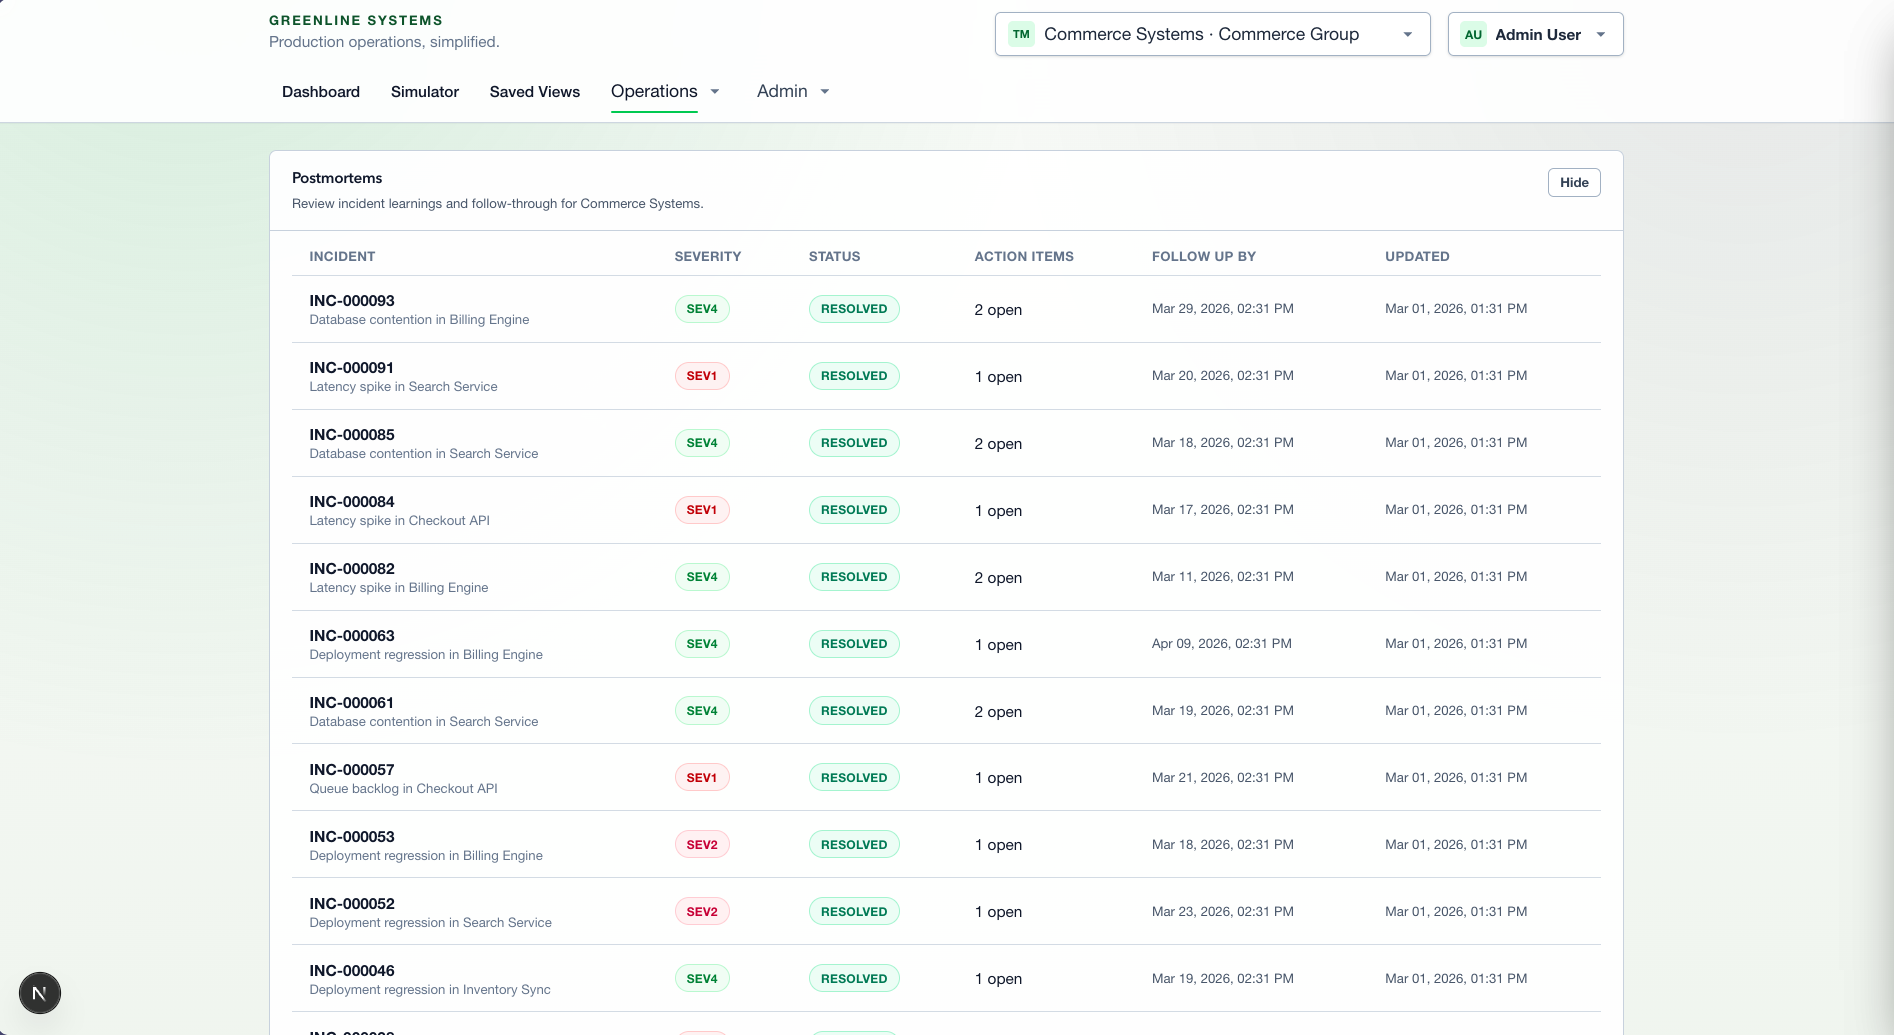This screenshot has width=1894, height=1035.
Task: Open incident INC-000063 postmortem
Action: click(352, 636)
